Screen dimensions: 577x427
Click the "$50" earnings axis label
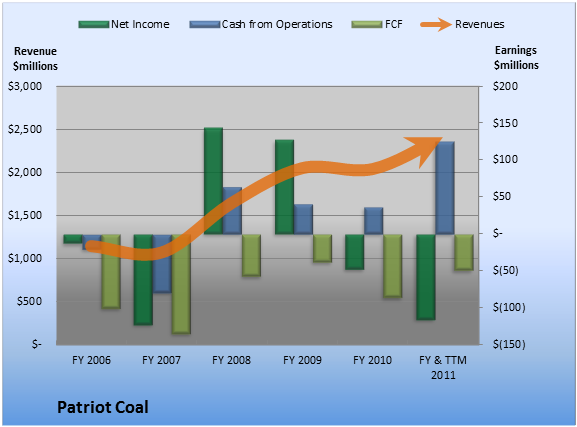502,196
